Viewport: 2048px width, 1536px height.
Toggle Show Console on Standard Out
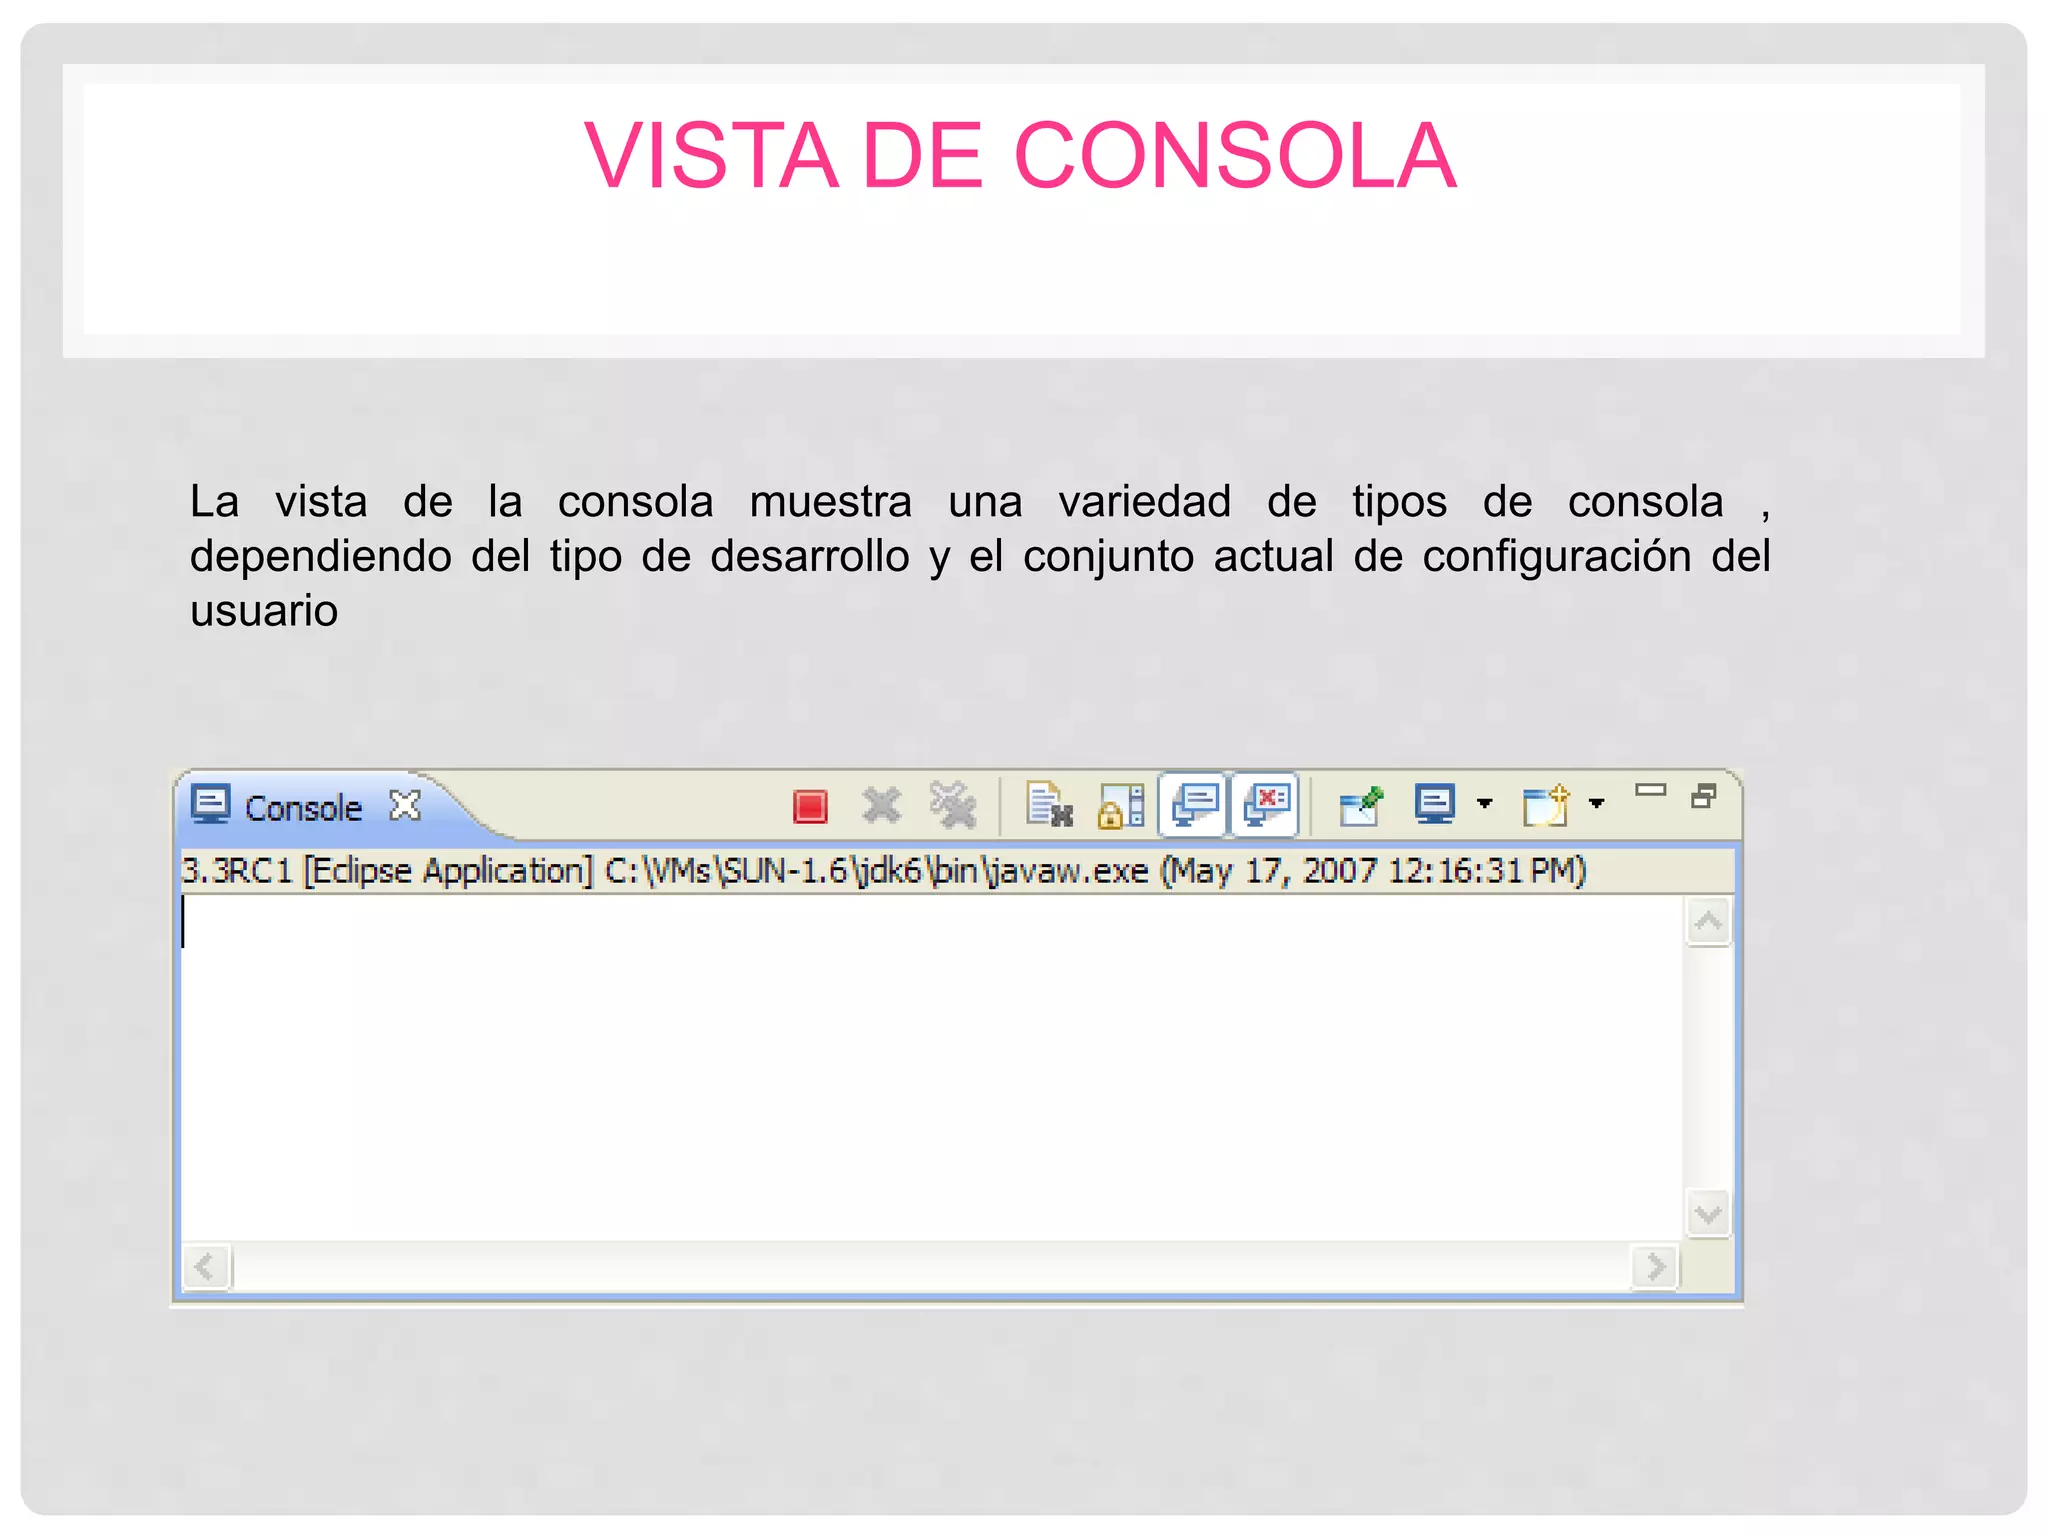click(1194, 805)
